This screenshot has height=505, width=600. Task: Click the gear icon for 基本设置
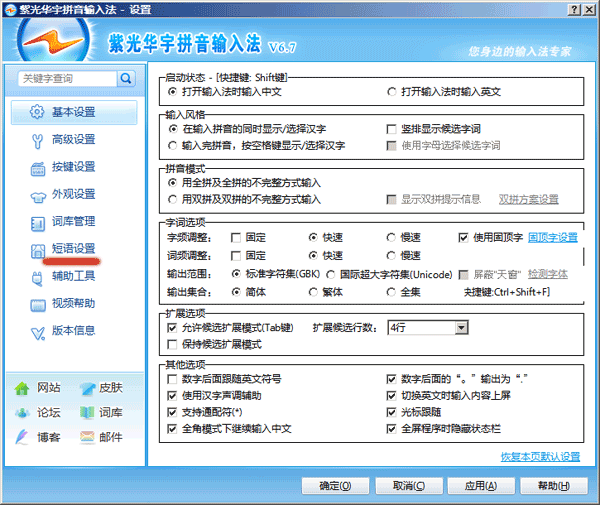pos(37,112)
